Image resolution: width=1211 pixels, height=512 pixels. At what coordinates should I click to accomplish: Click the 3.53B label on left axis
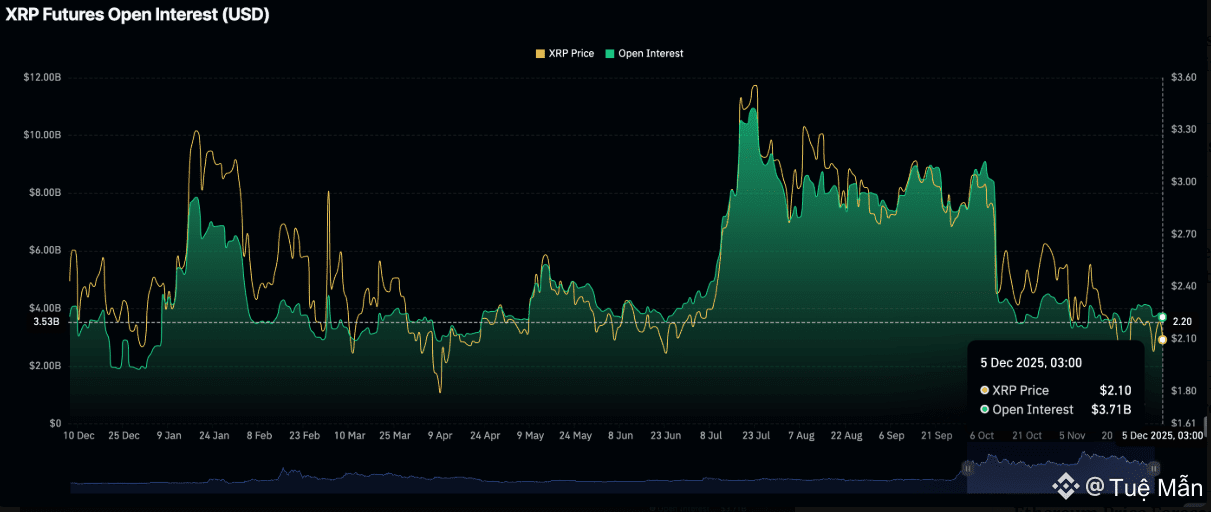click(x=46, y=322)
